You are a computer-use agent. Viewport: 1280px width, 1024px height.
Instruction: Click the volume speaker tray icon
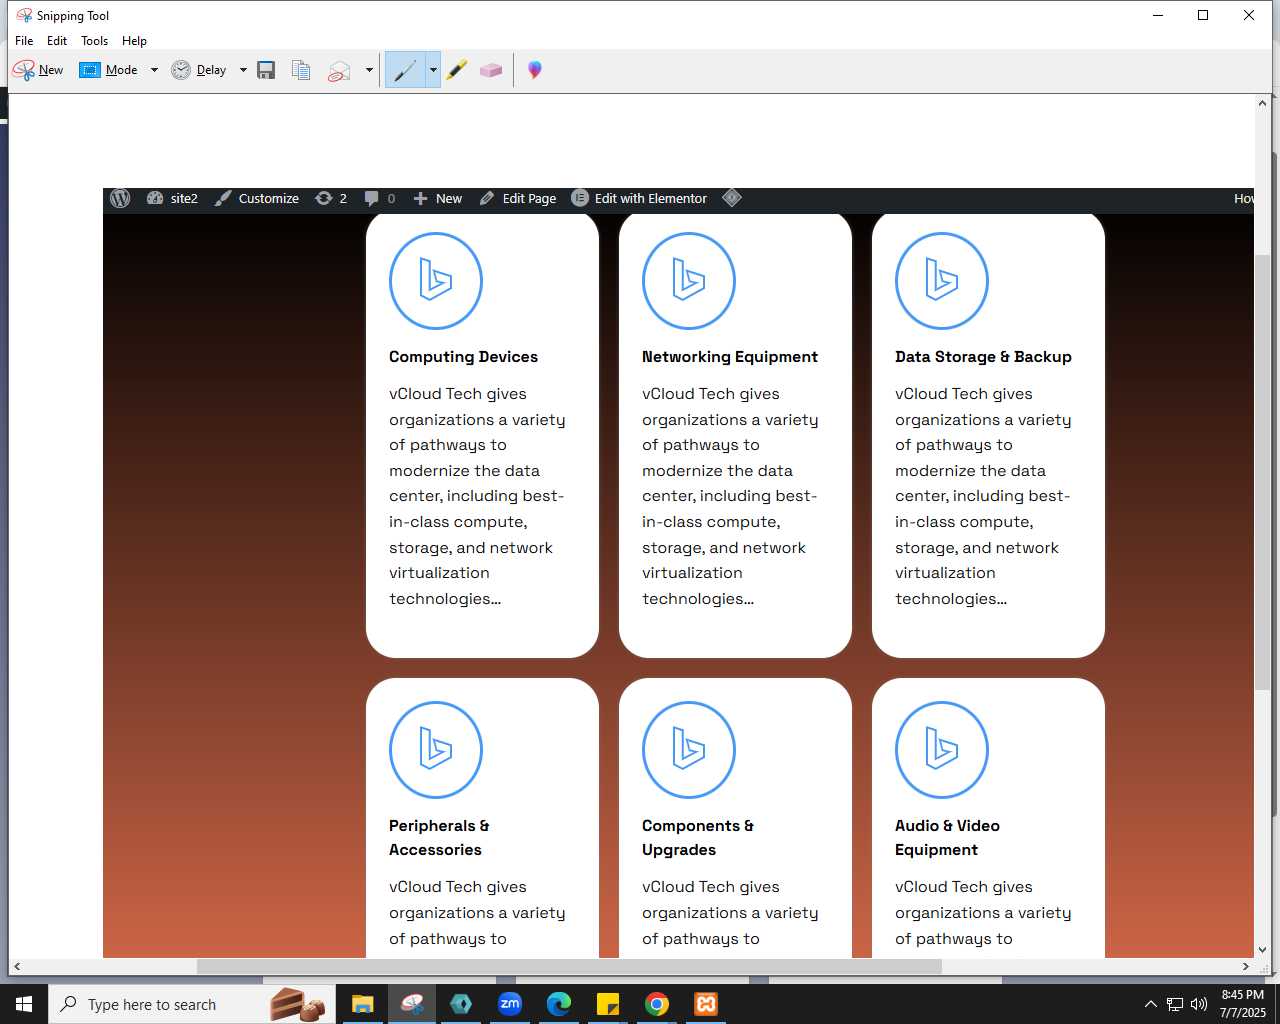pyautogui.click(x=1199, y=1004)
